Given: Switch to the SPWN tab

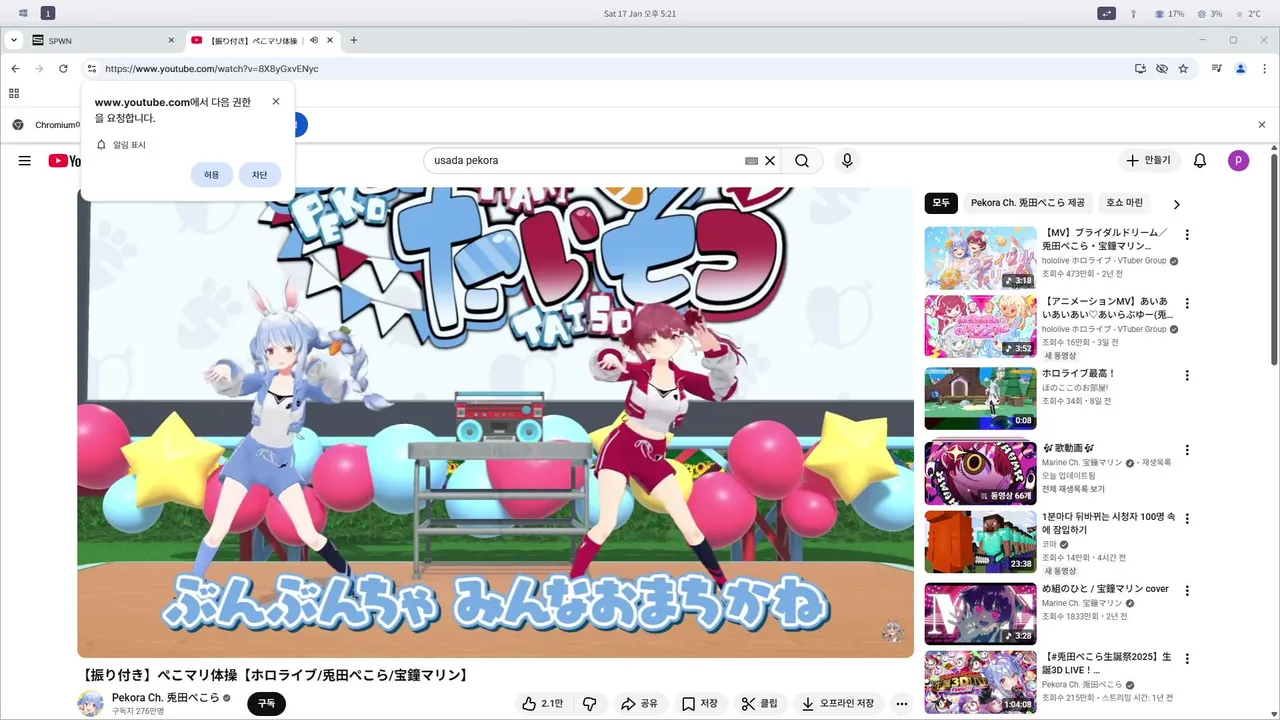Looking at the screenshot, I should coord(103,40).
